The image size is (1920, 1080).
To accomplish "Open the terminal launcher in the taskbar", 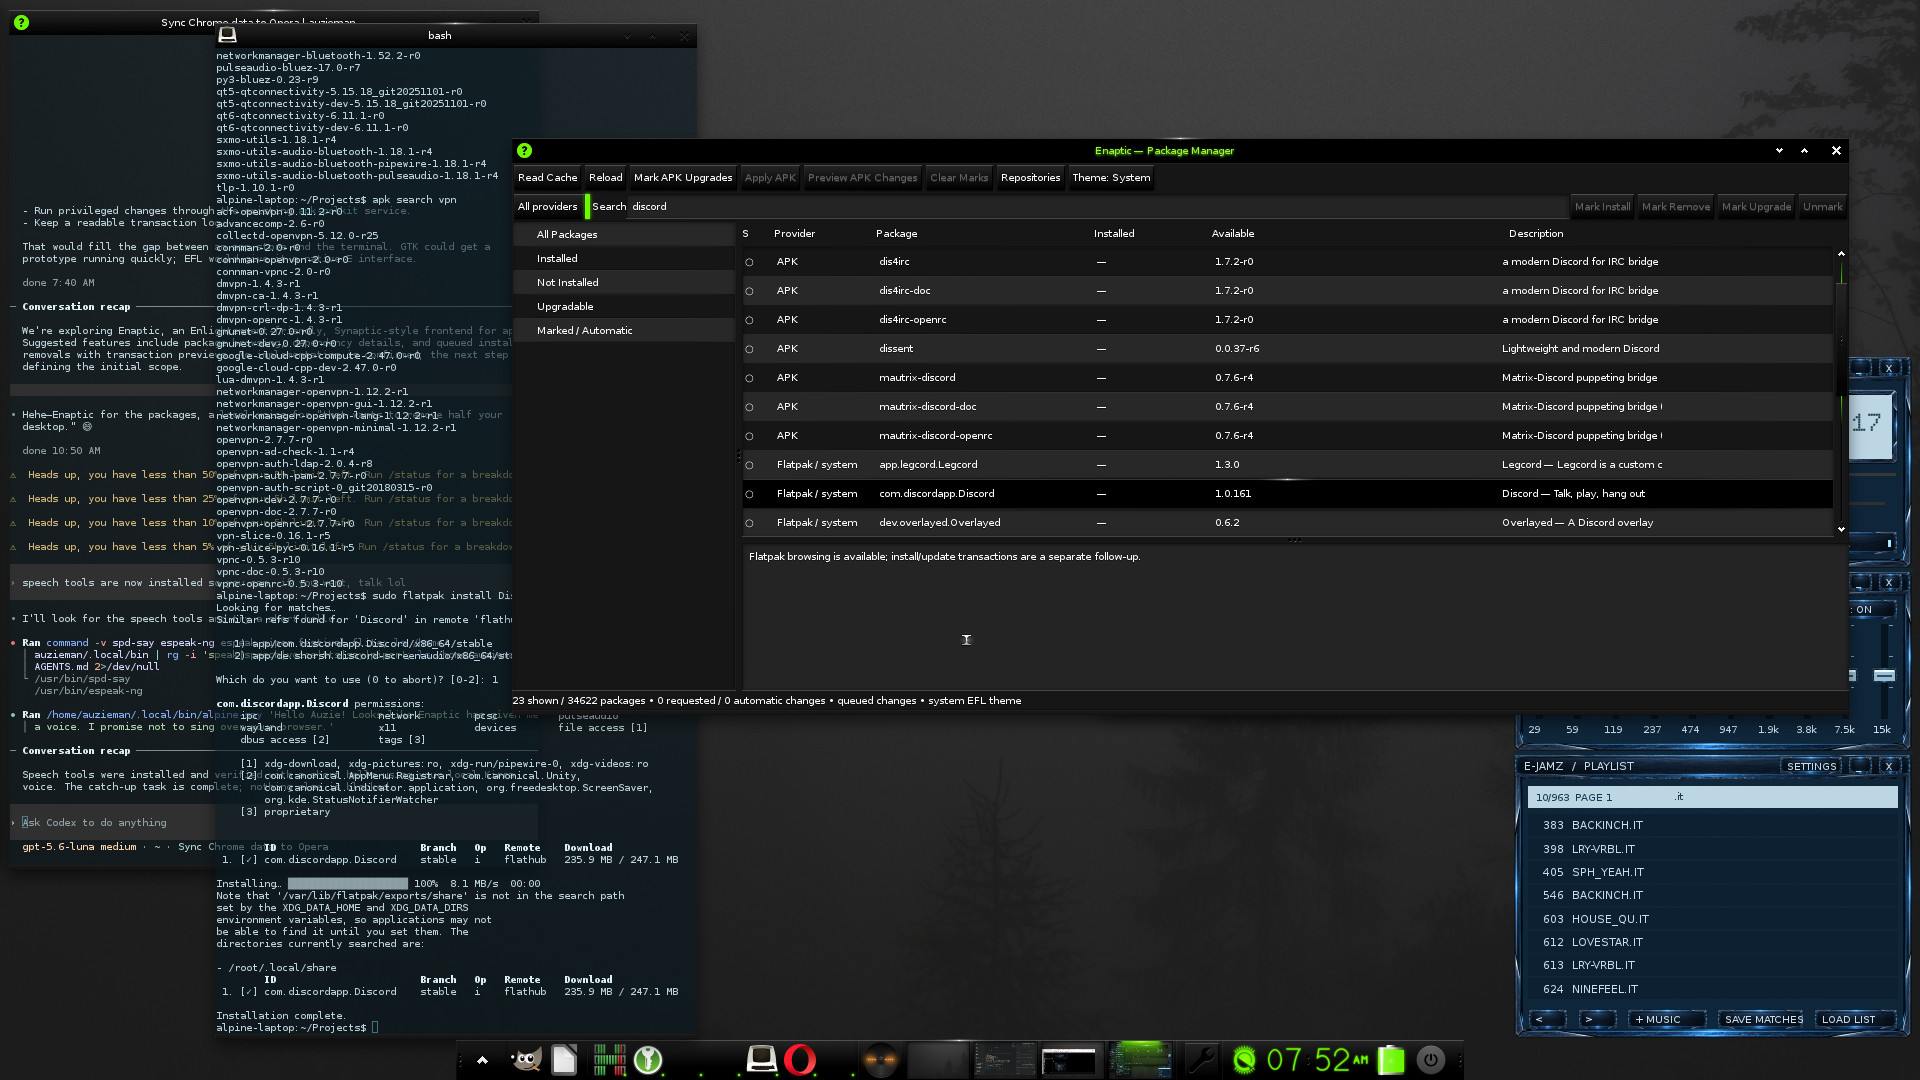I will [762, 1060].
